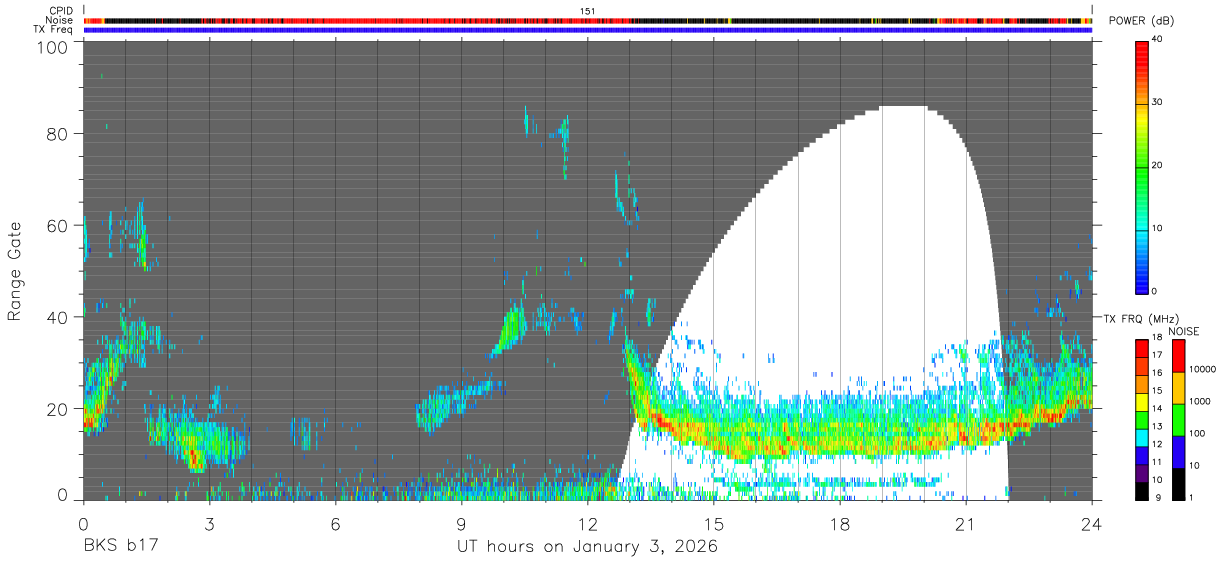Click the 40 range gate tick label
The height and width of the screenshot is (567, 1228).
(56, 317)
